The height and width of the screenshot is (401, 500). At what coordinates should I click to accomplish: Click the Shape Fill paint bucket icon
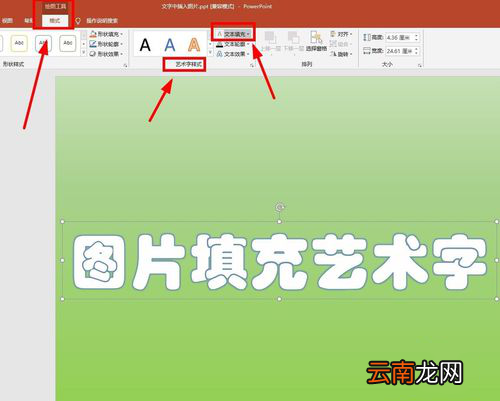(x=93, y=34)
